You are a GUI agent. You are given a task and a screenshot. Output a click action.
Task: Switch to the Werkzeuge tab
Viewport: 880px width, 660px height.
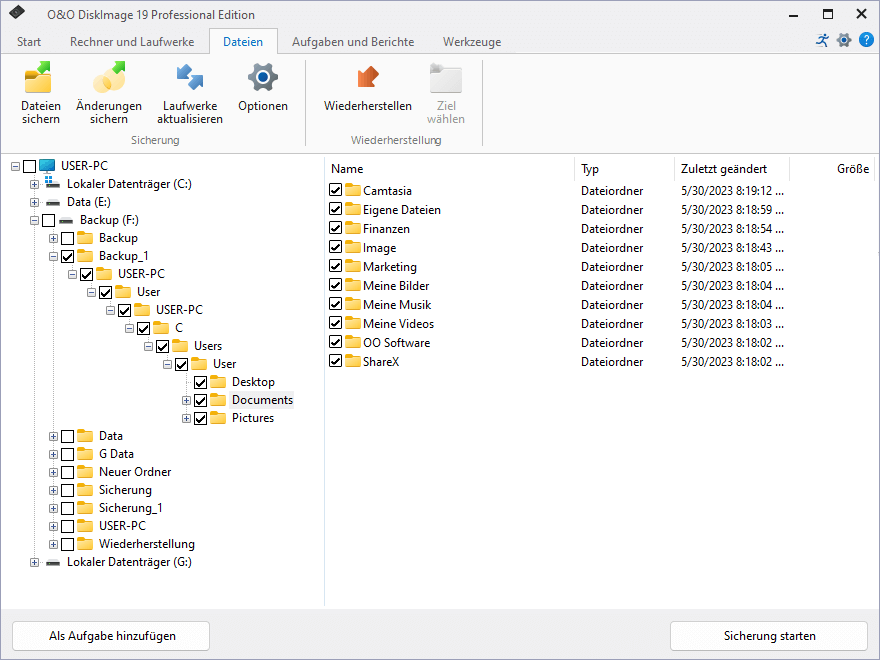click(472, 42)
